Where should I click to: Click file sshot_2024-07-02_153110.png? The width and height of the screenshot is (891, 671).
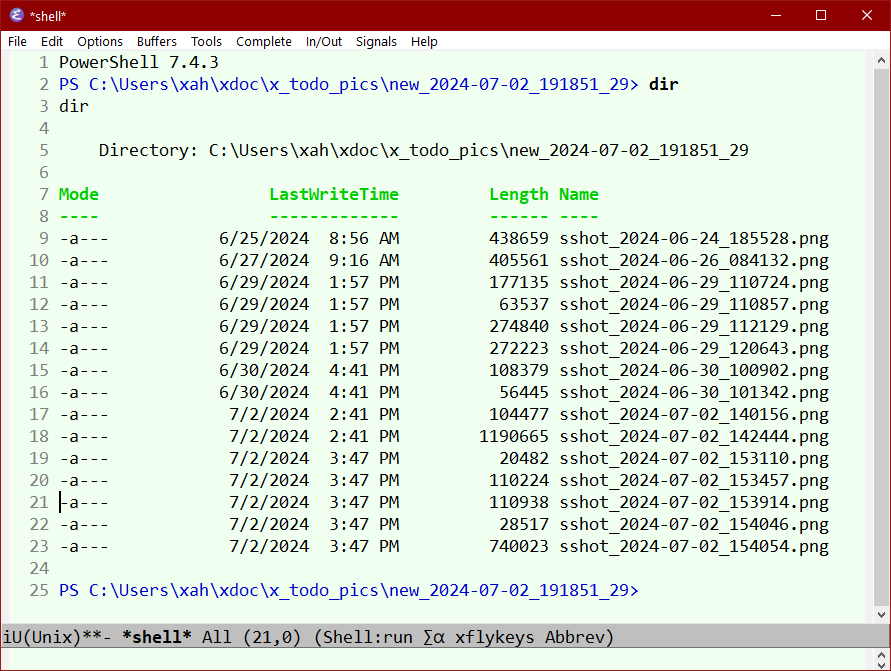coord(694,459)
